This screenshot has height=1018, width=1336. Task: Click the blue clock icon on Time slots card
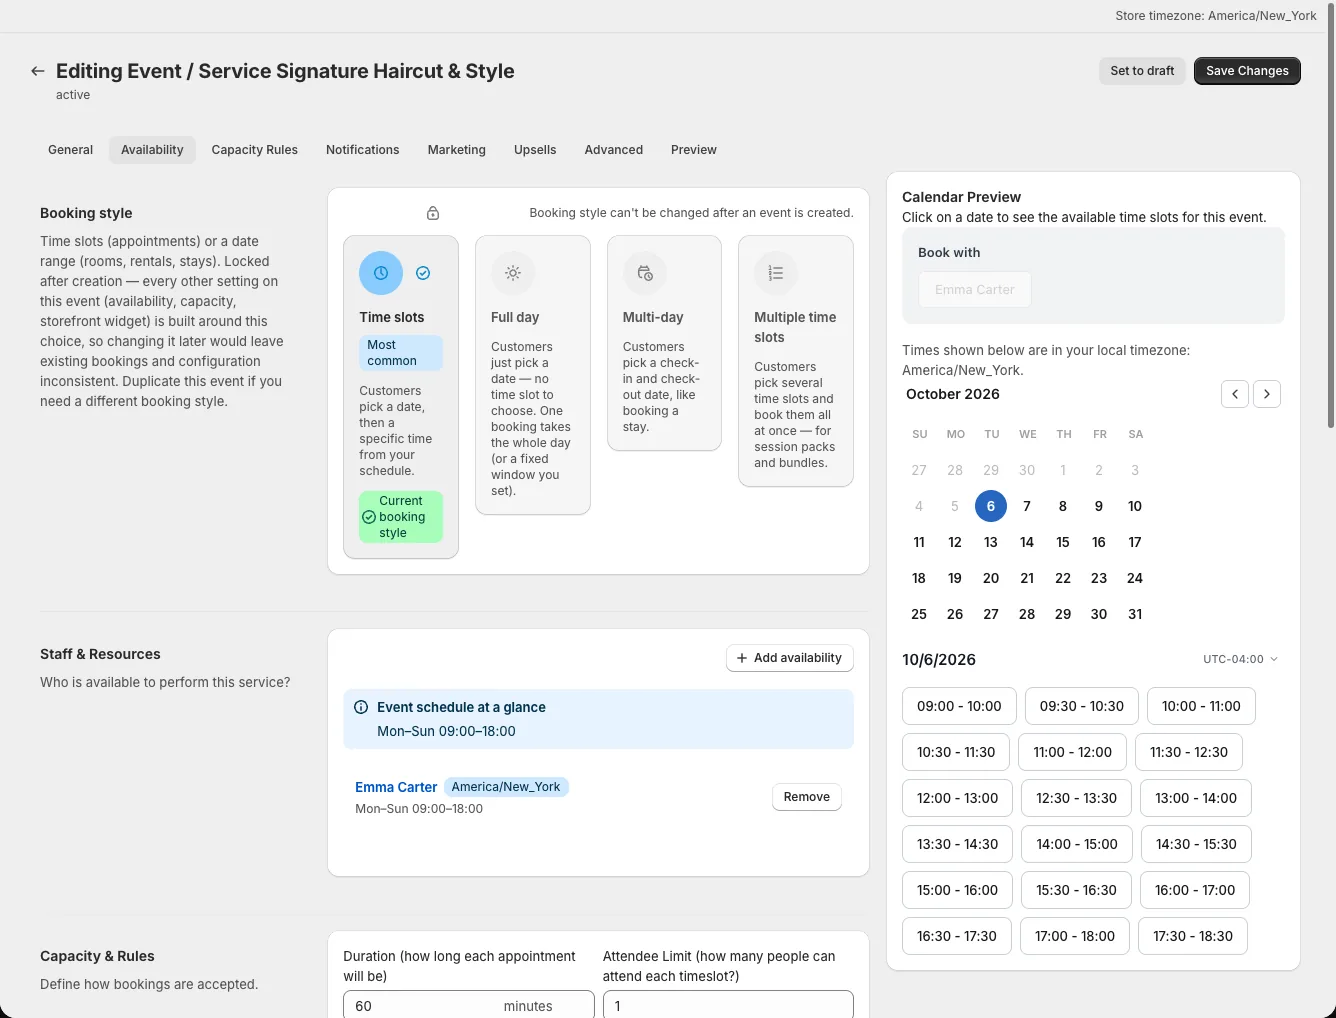[381, 273]
